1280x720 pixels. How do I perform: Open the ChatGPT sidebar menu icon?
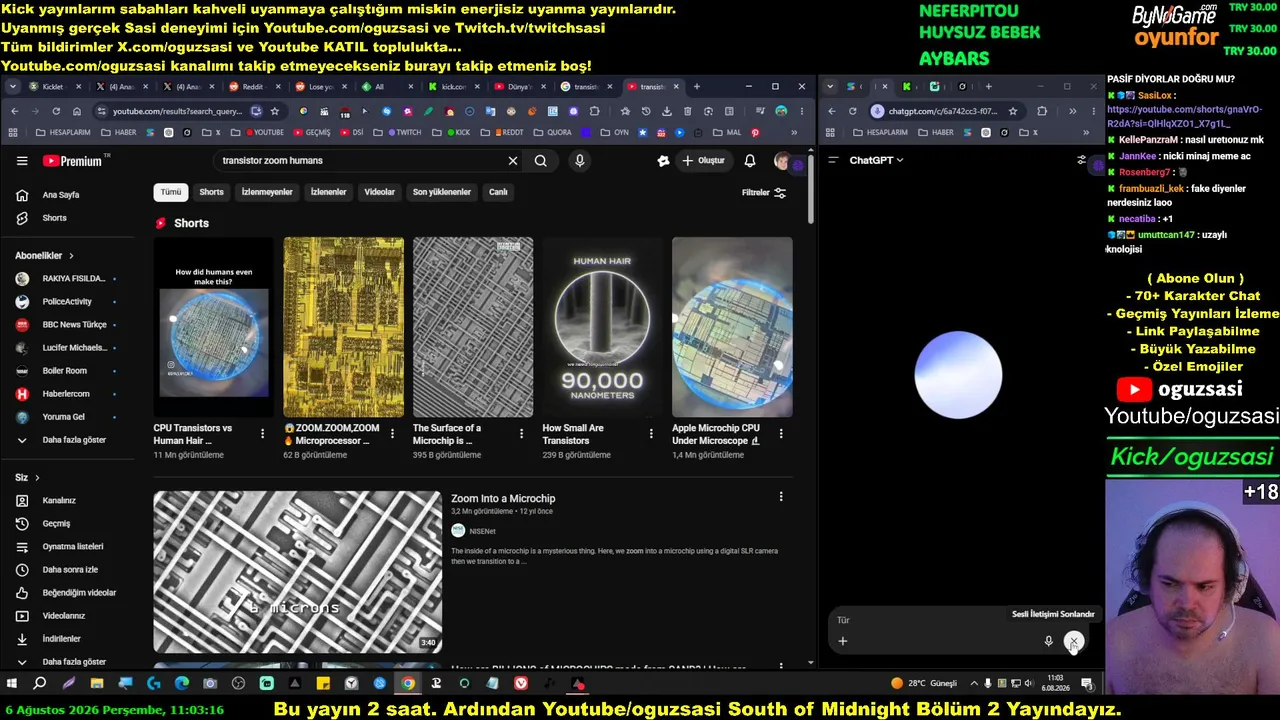point(833,160)
